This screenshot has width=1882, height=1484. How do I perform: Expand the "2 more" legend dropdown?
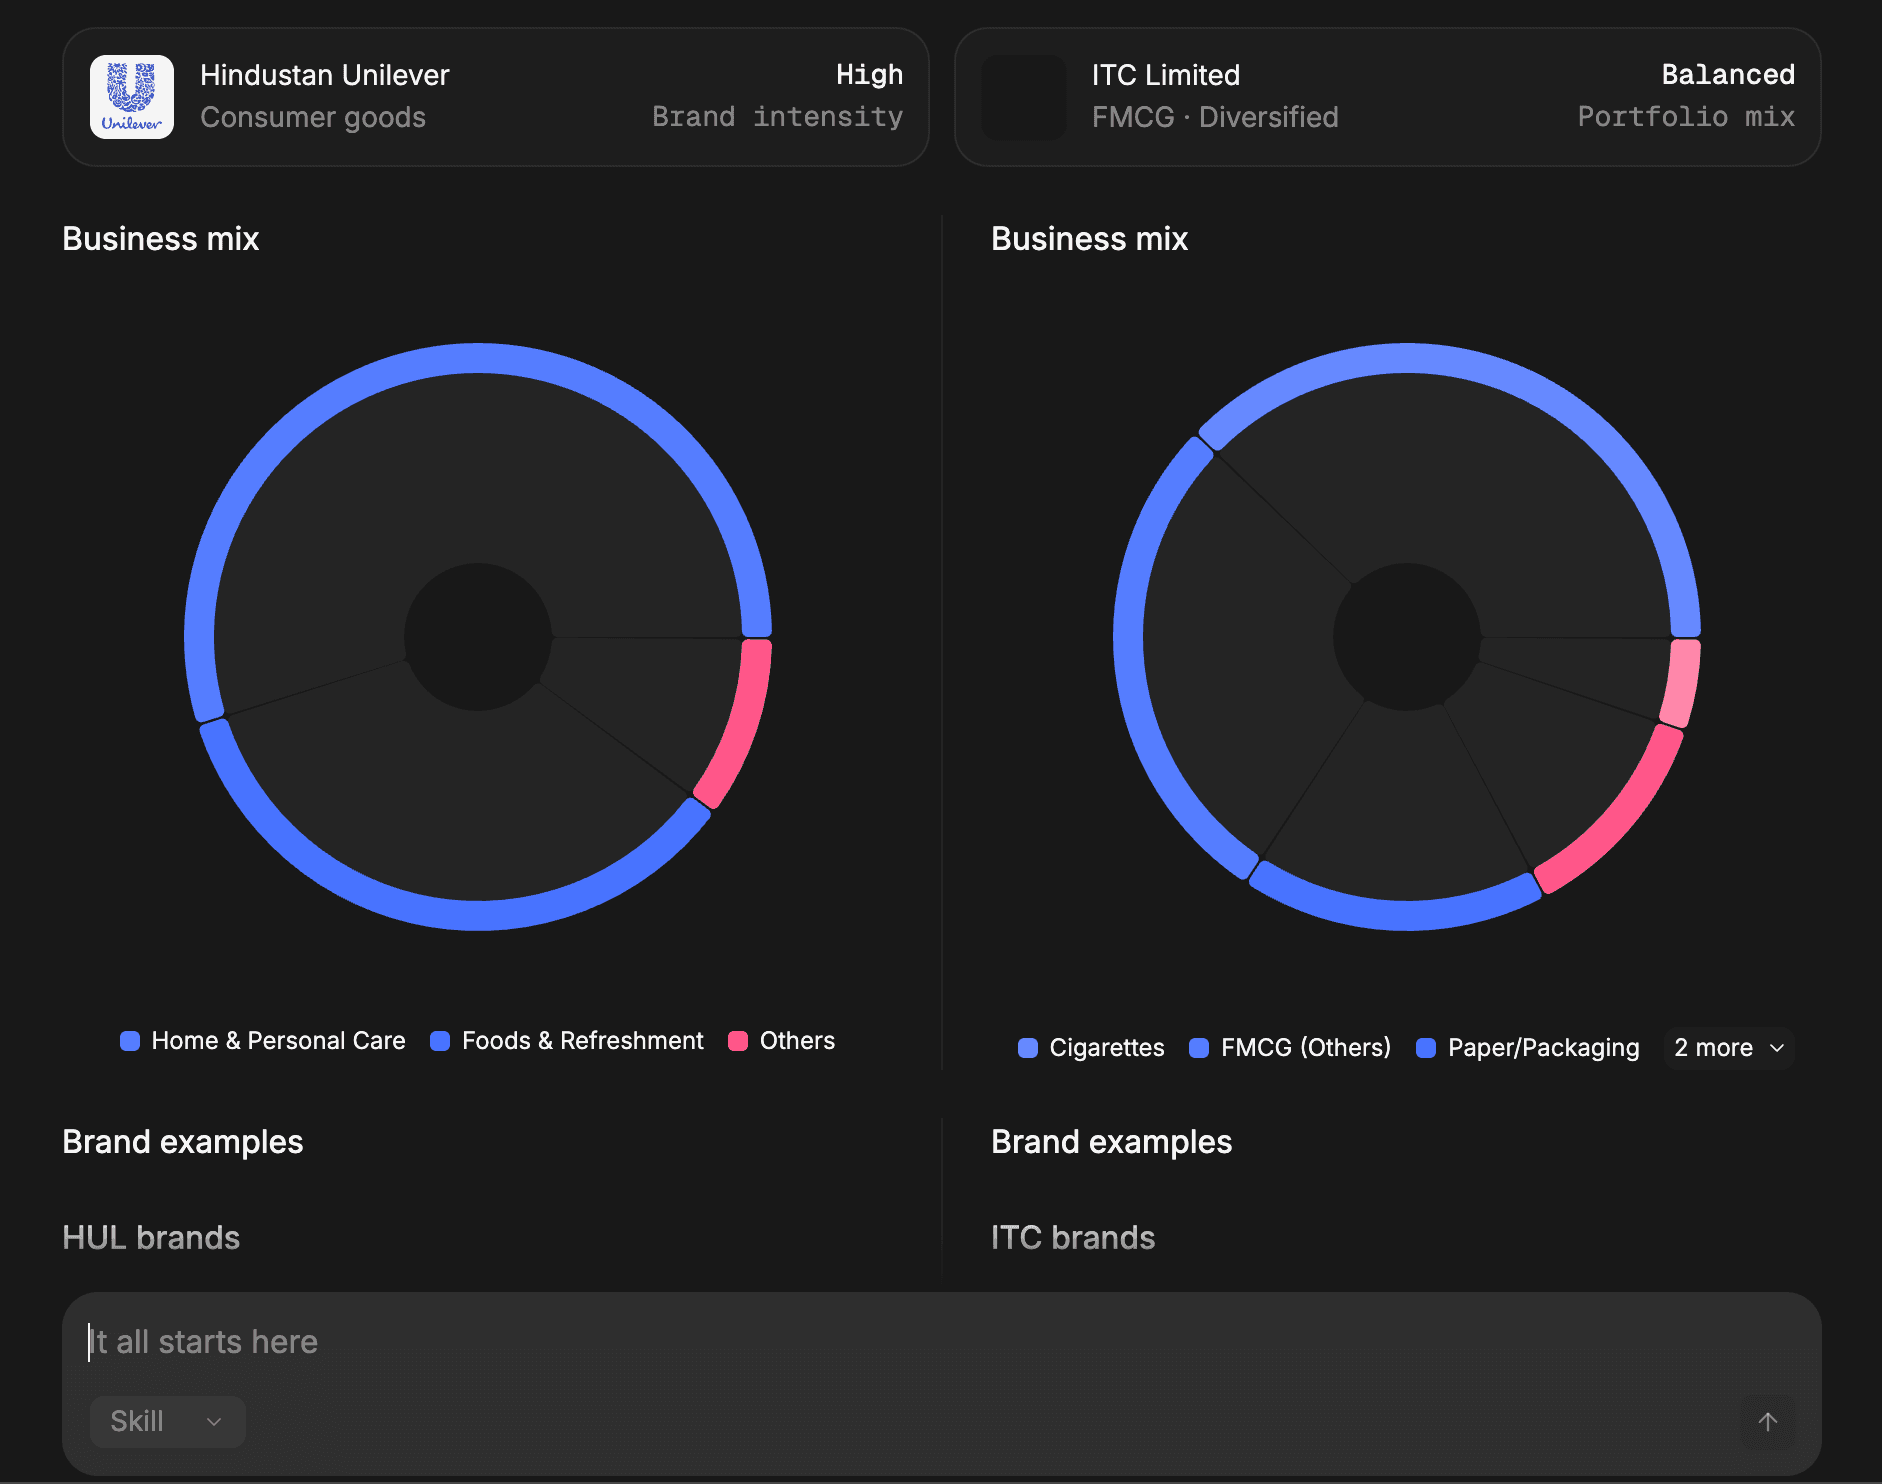(1728, 1048)
